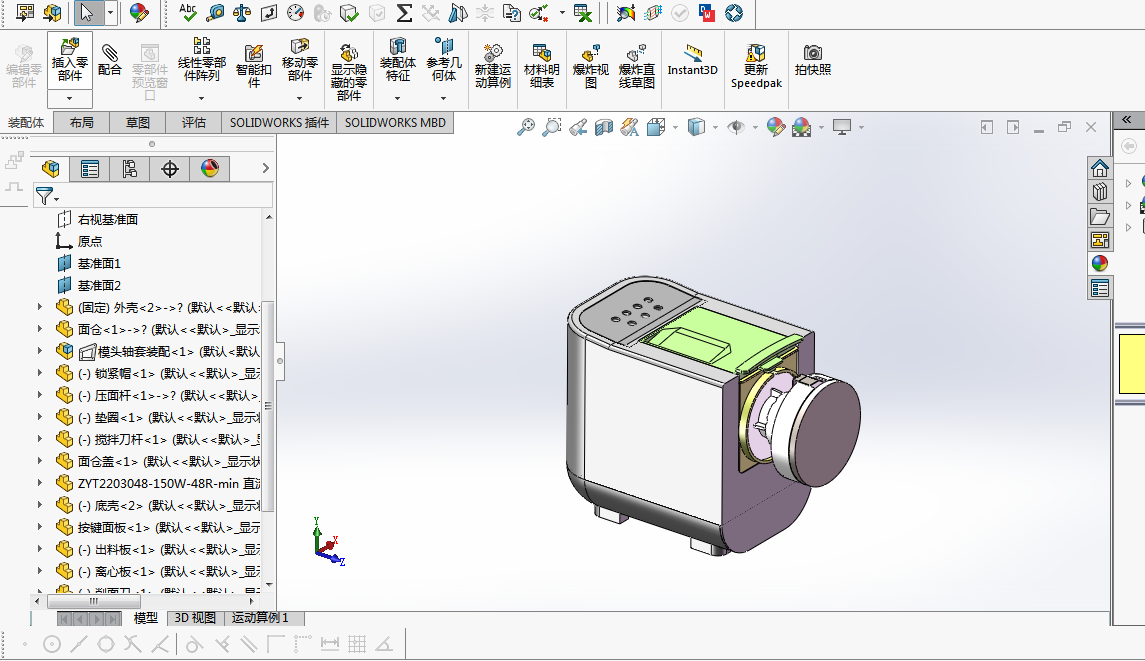Switch to the 3D 视图 bottom tab

[195, 618]
